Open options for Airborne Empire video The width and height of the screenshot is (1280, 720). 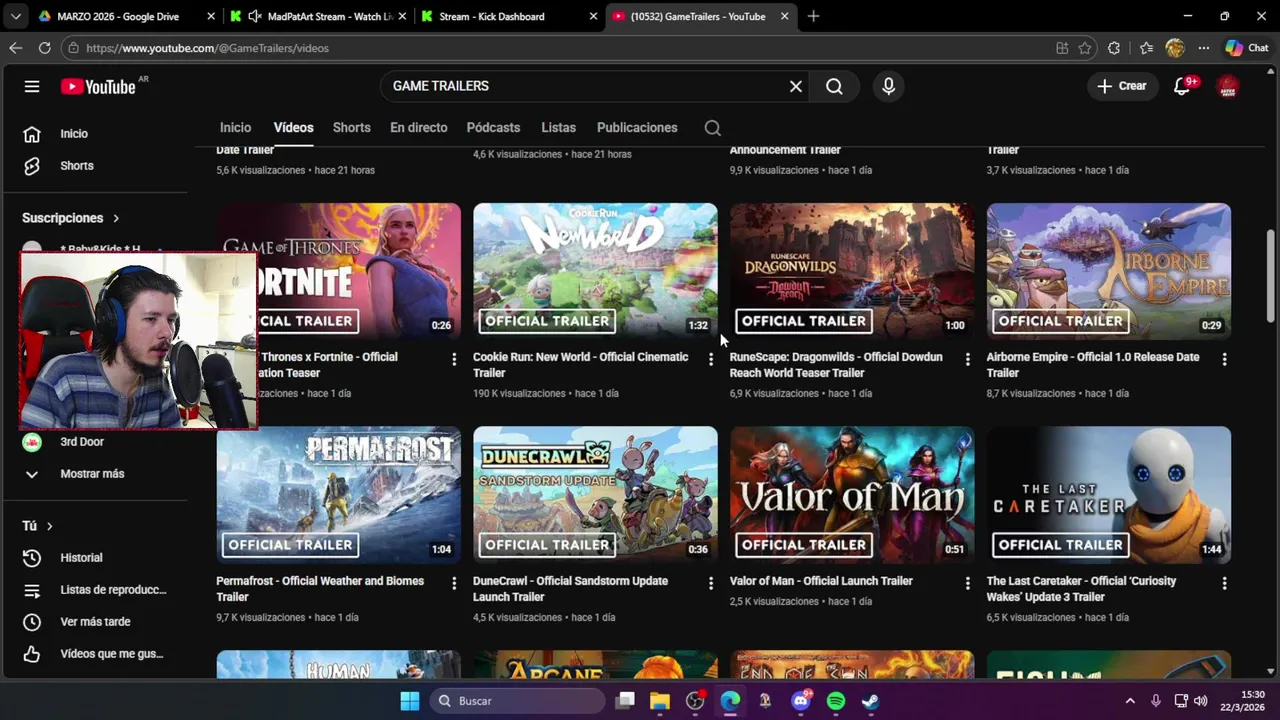[x=1224, y=359]
